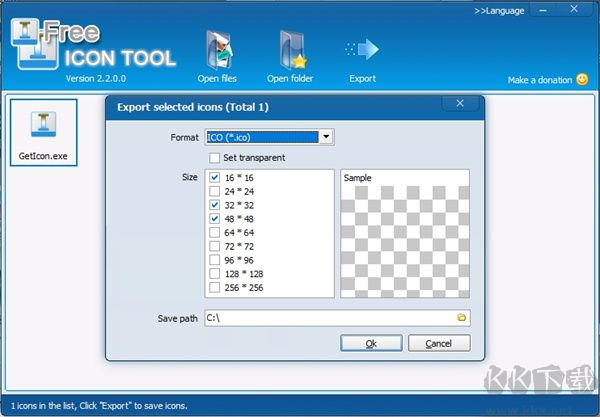600x417 pixels.
Task: Click the Save path text field
Action: point(328,318)
